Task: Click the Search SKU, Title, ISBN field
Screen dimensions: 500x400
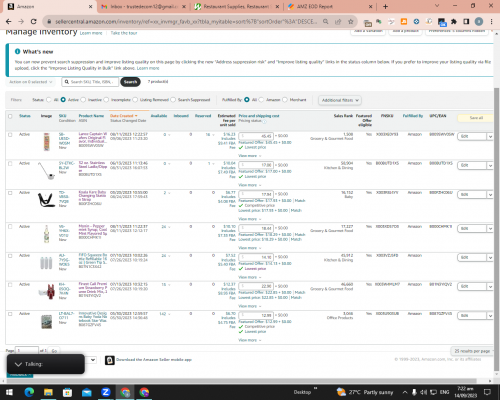Action: click(90, 82)
